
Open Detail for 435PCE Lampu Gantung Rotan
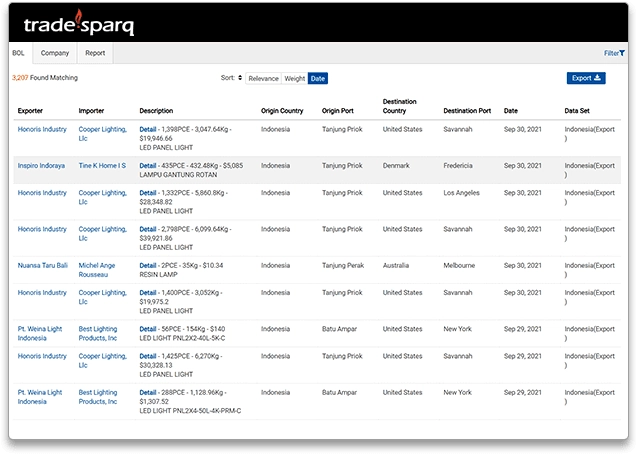(148, 166)
